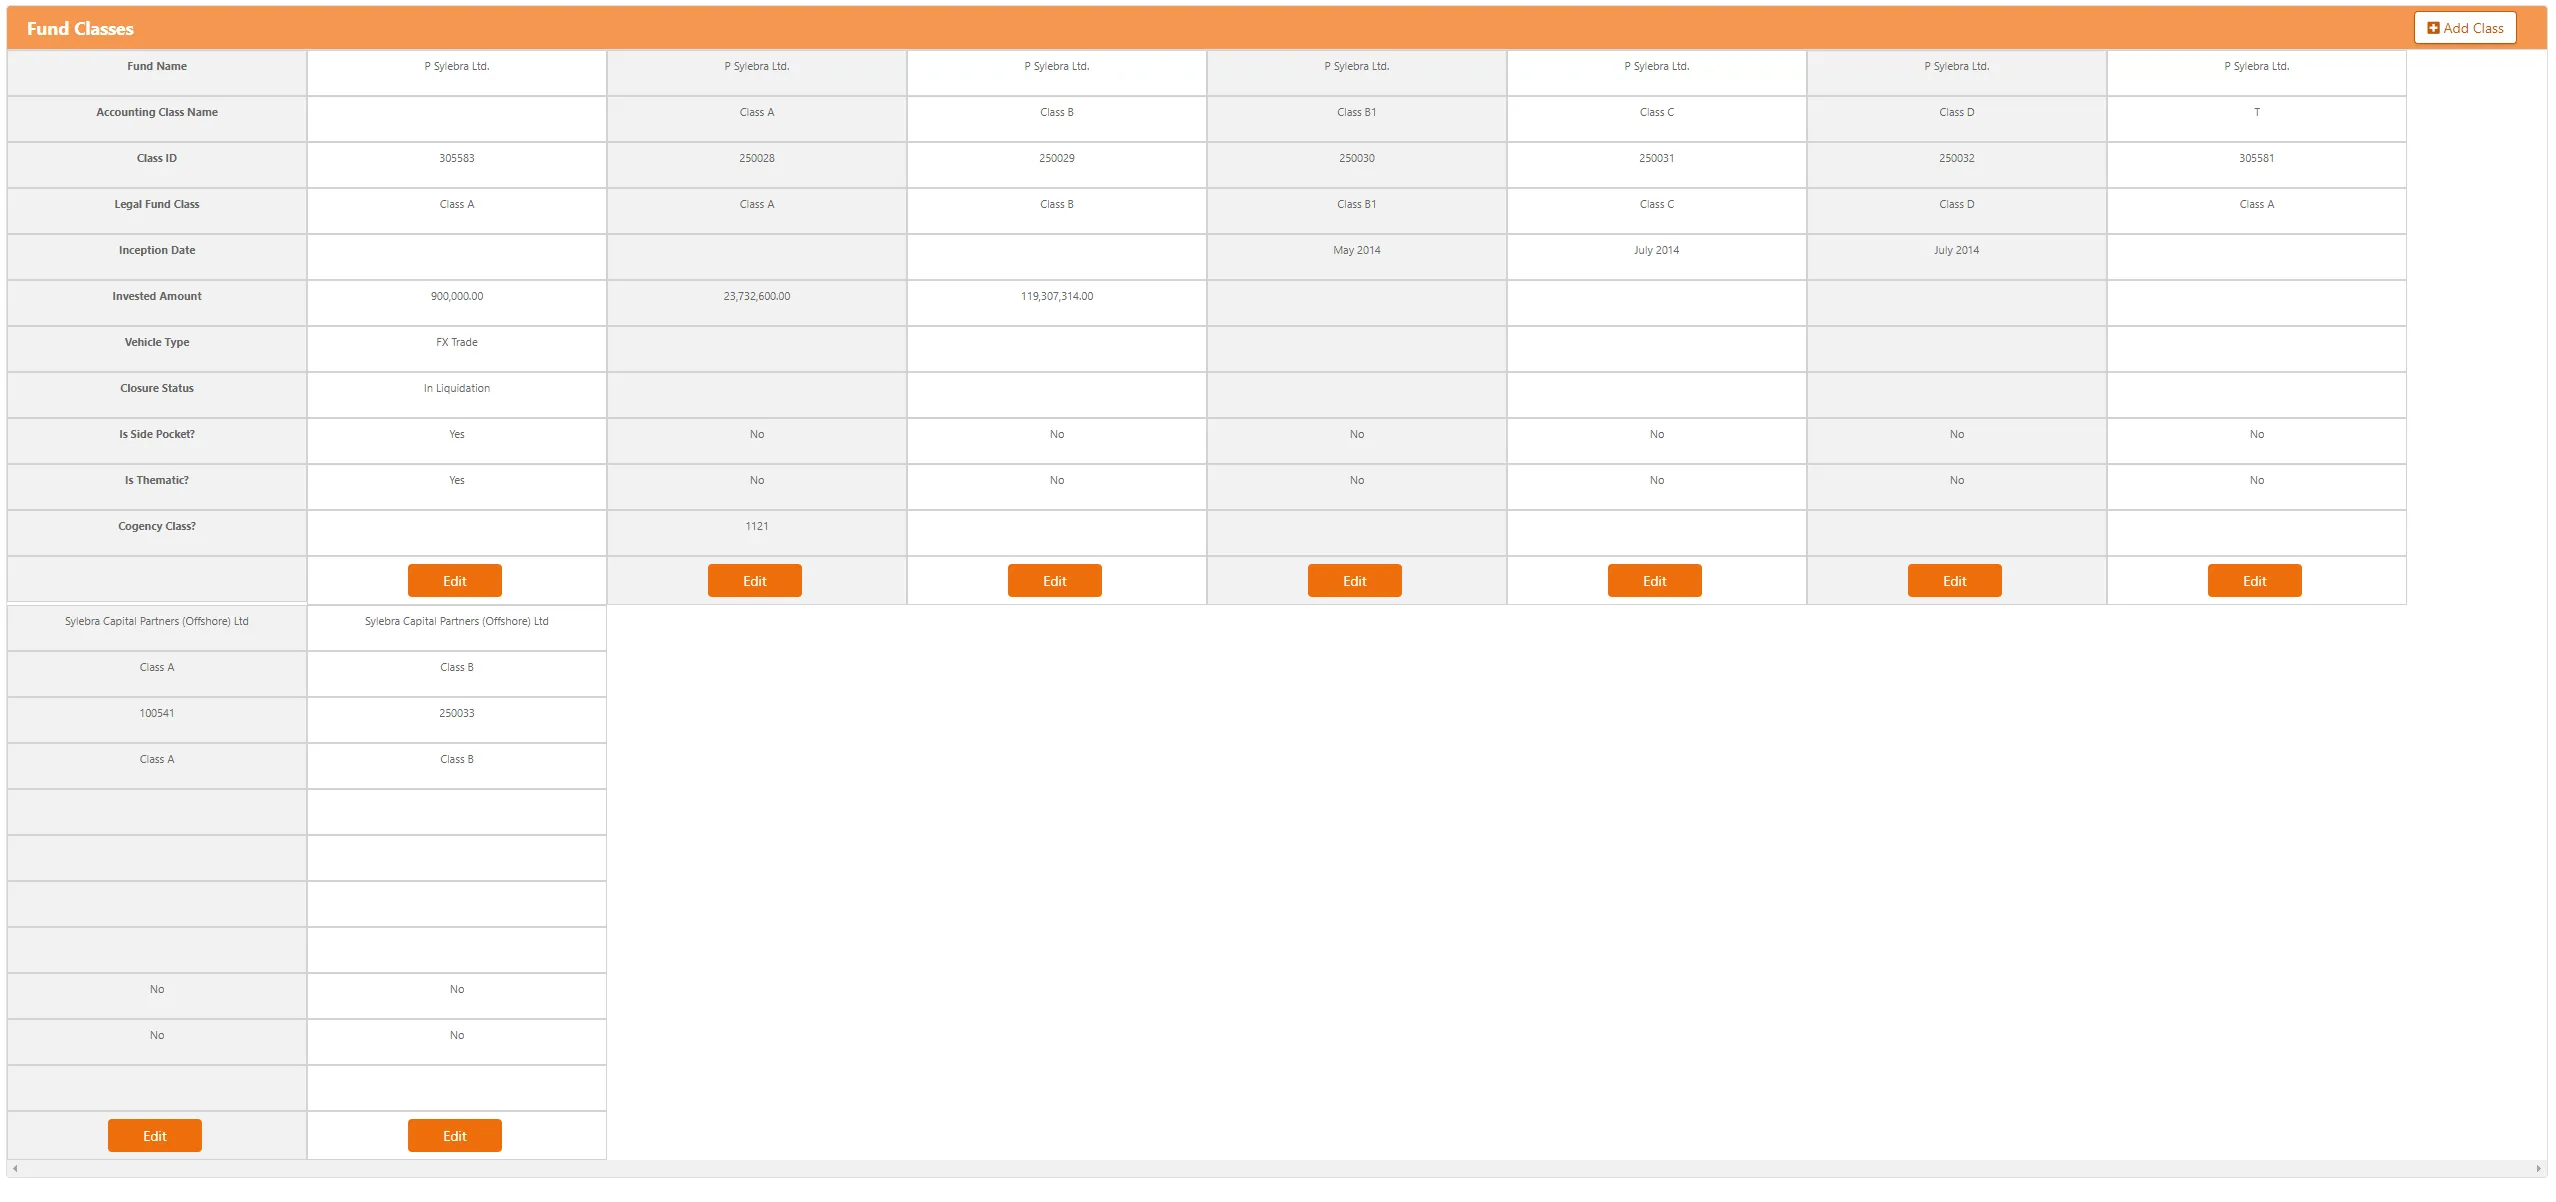Screen dimensions: 2556x1202
Task: Click the Invested Amount 23,732,600.00 cell
Action: click(756, 296)
